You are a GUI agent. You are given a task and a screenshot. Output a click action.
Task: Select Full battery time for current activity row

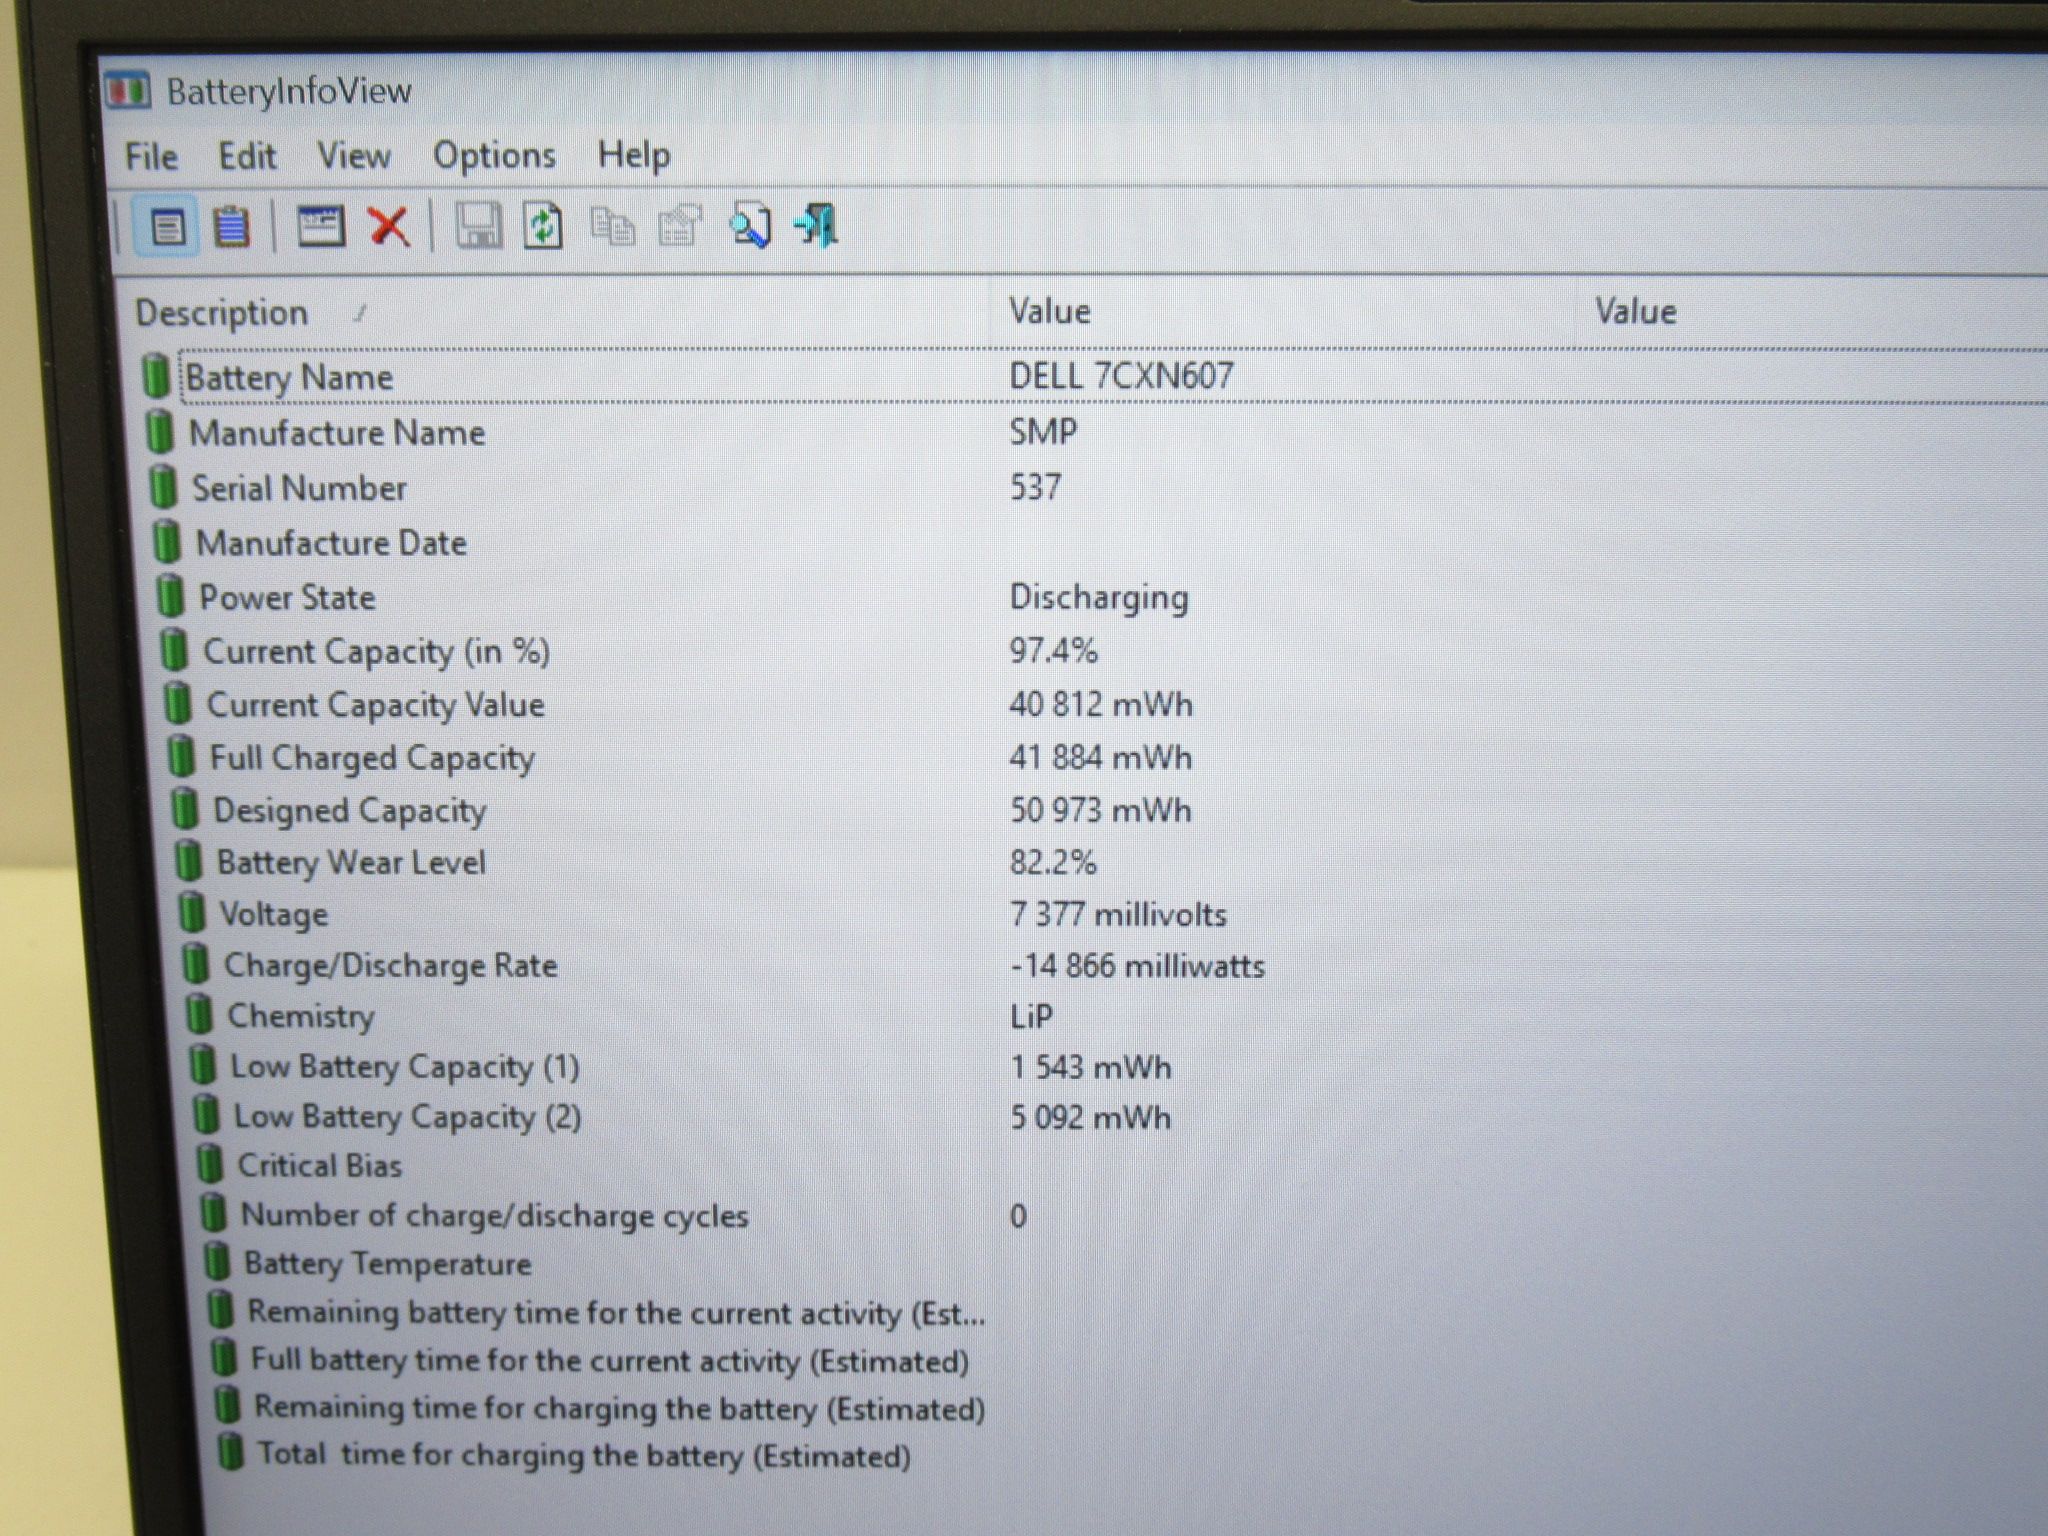pos(610,1361)
